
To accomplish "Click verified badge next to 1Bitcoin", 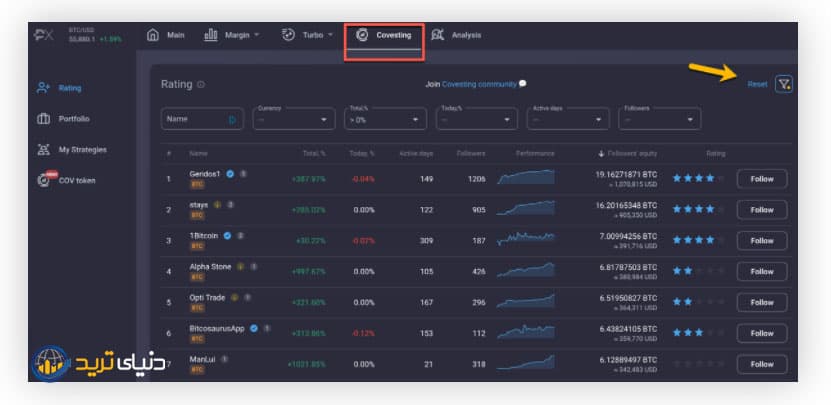I will [227, 235].
